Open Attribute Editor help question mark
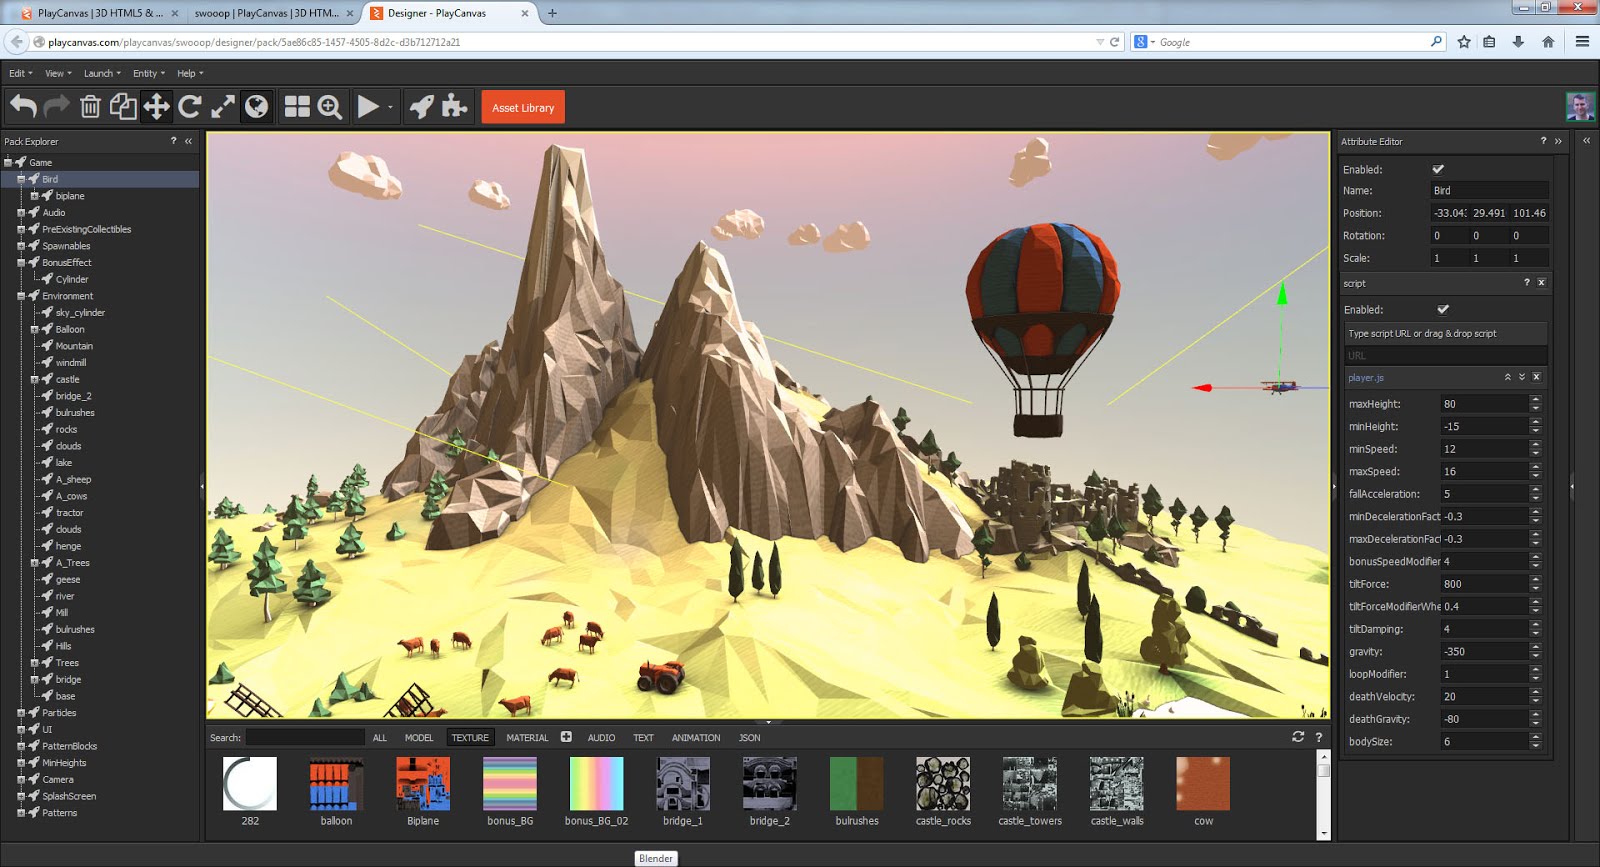 (1543, 141)
